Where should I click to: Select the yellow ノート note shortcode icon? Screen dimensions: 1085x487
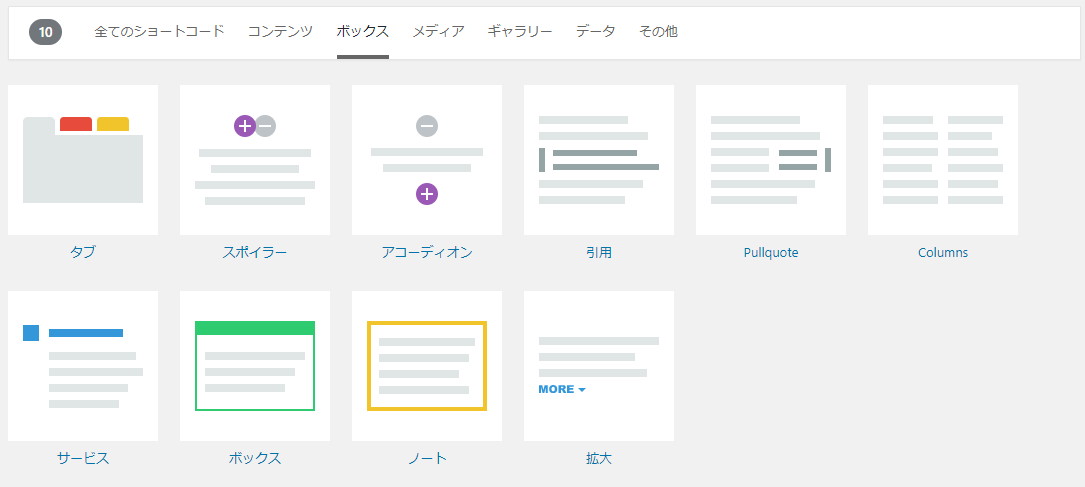point(427,366)
